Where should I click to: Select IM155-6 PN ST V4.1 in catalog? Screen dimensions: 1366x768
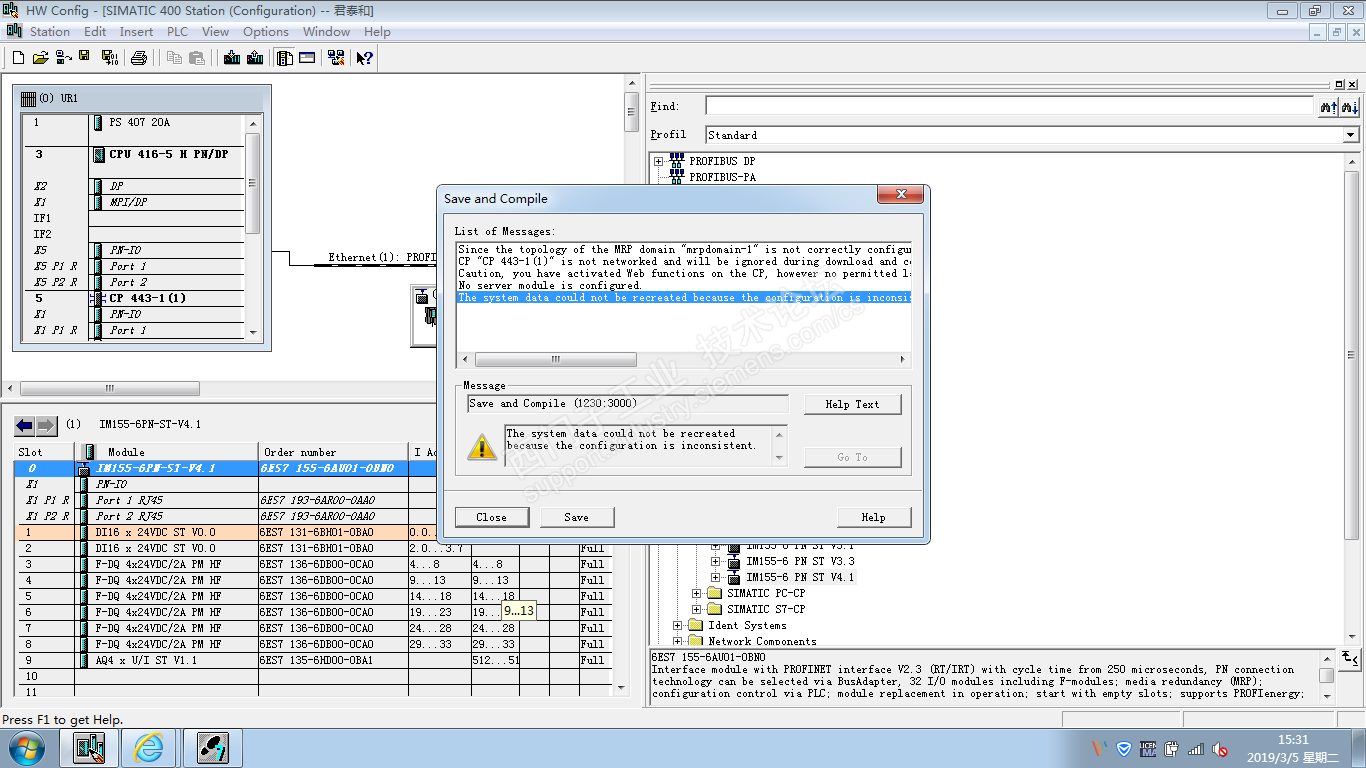click(800, 577)
